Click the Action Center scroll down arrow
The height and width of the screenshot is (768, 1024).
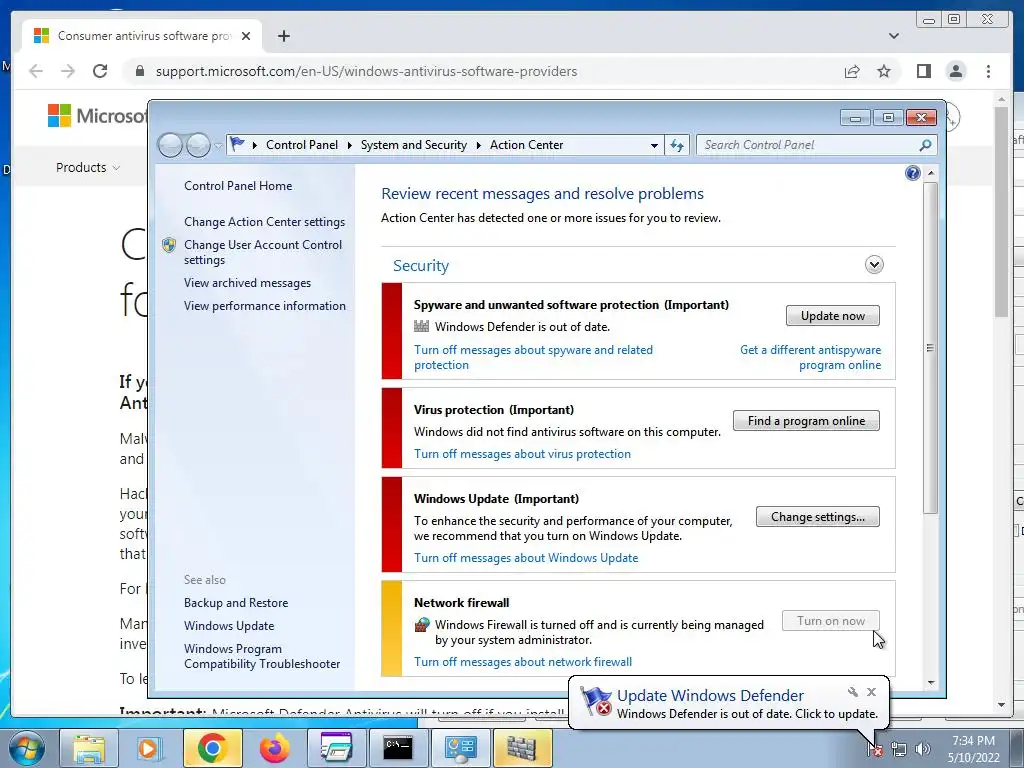[x=931, y=683]
